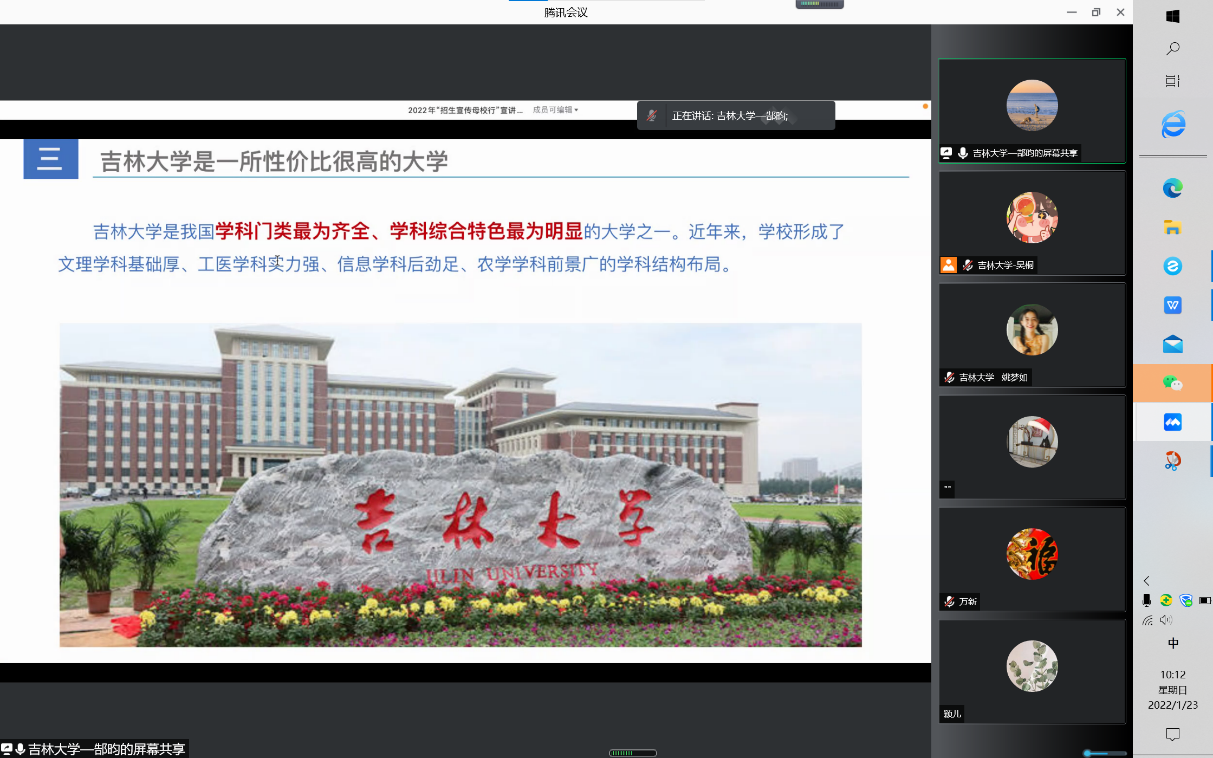
Task: Click 万新's muted microphone indicator
Action: (949, 602)
